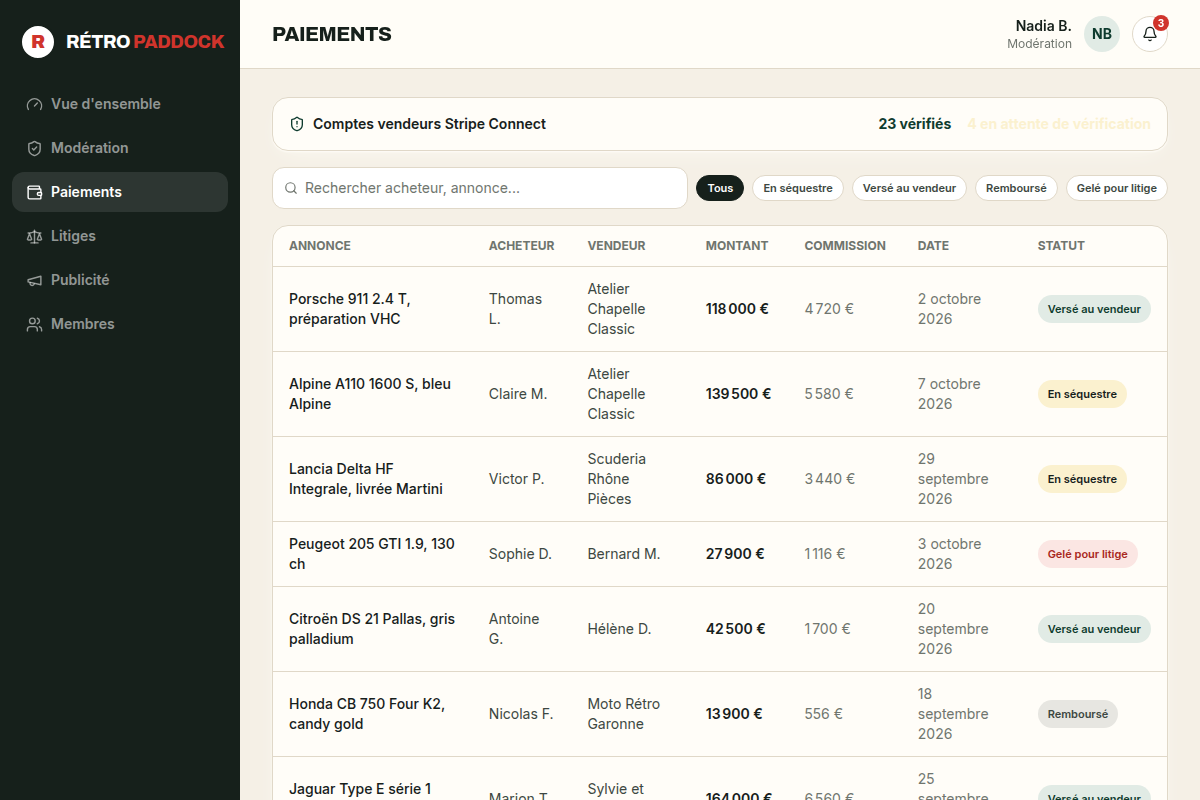
Task: Click the NB user avatar
Action: coord(1102,34)
